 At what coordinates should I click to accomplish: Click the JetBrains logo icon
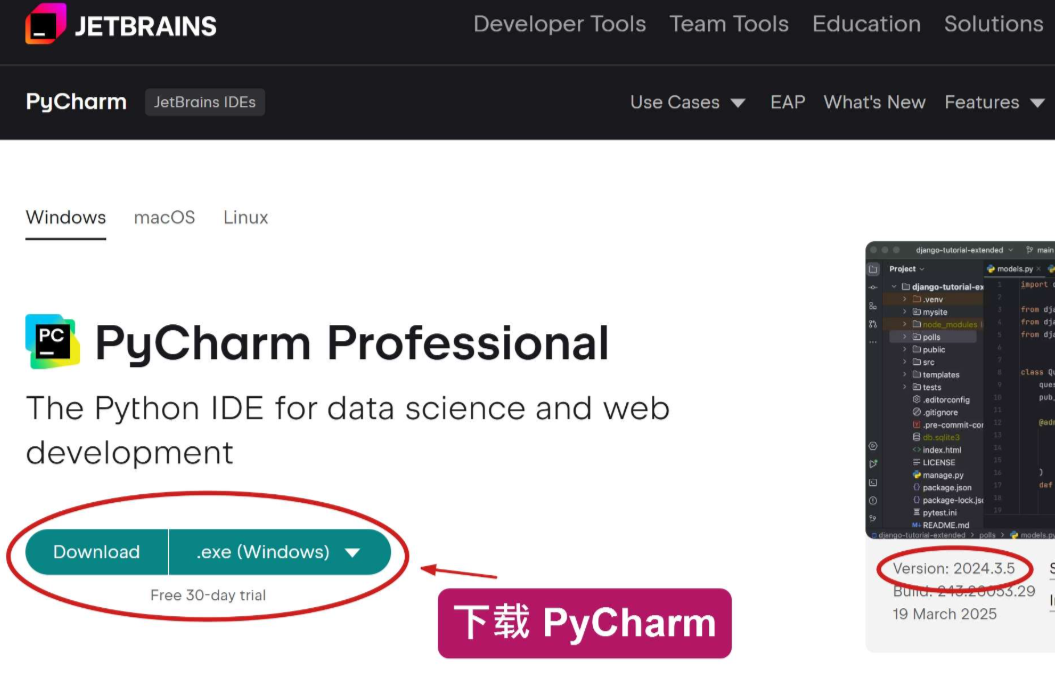click(45, 24)
